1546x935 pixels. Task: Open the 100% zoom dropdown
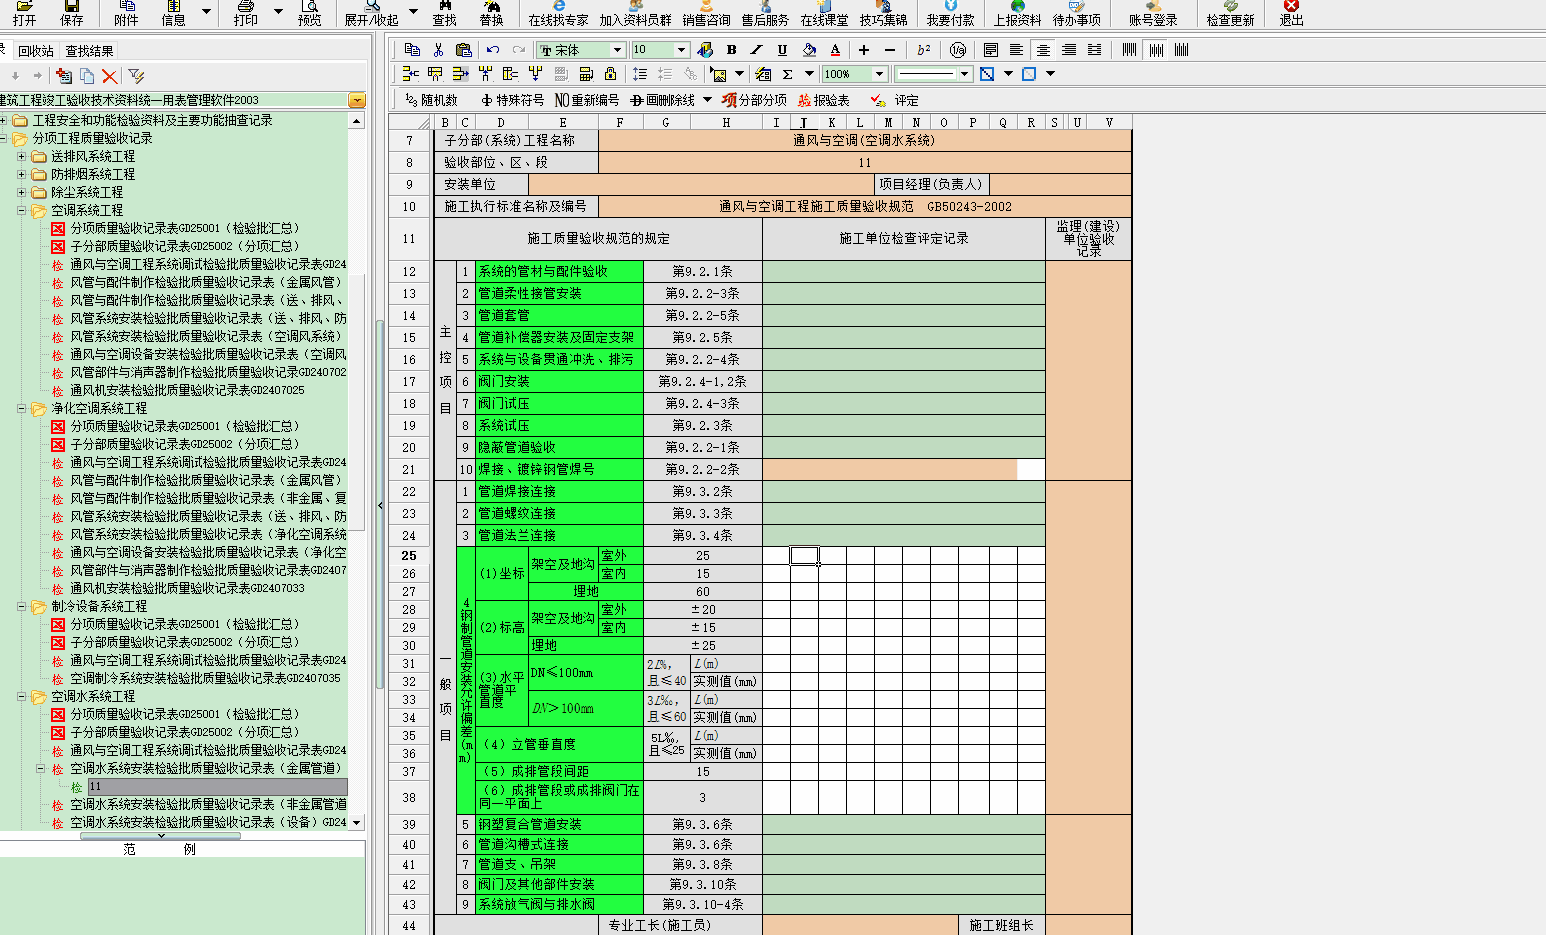click(x=879, y=74)
